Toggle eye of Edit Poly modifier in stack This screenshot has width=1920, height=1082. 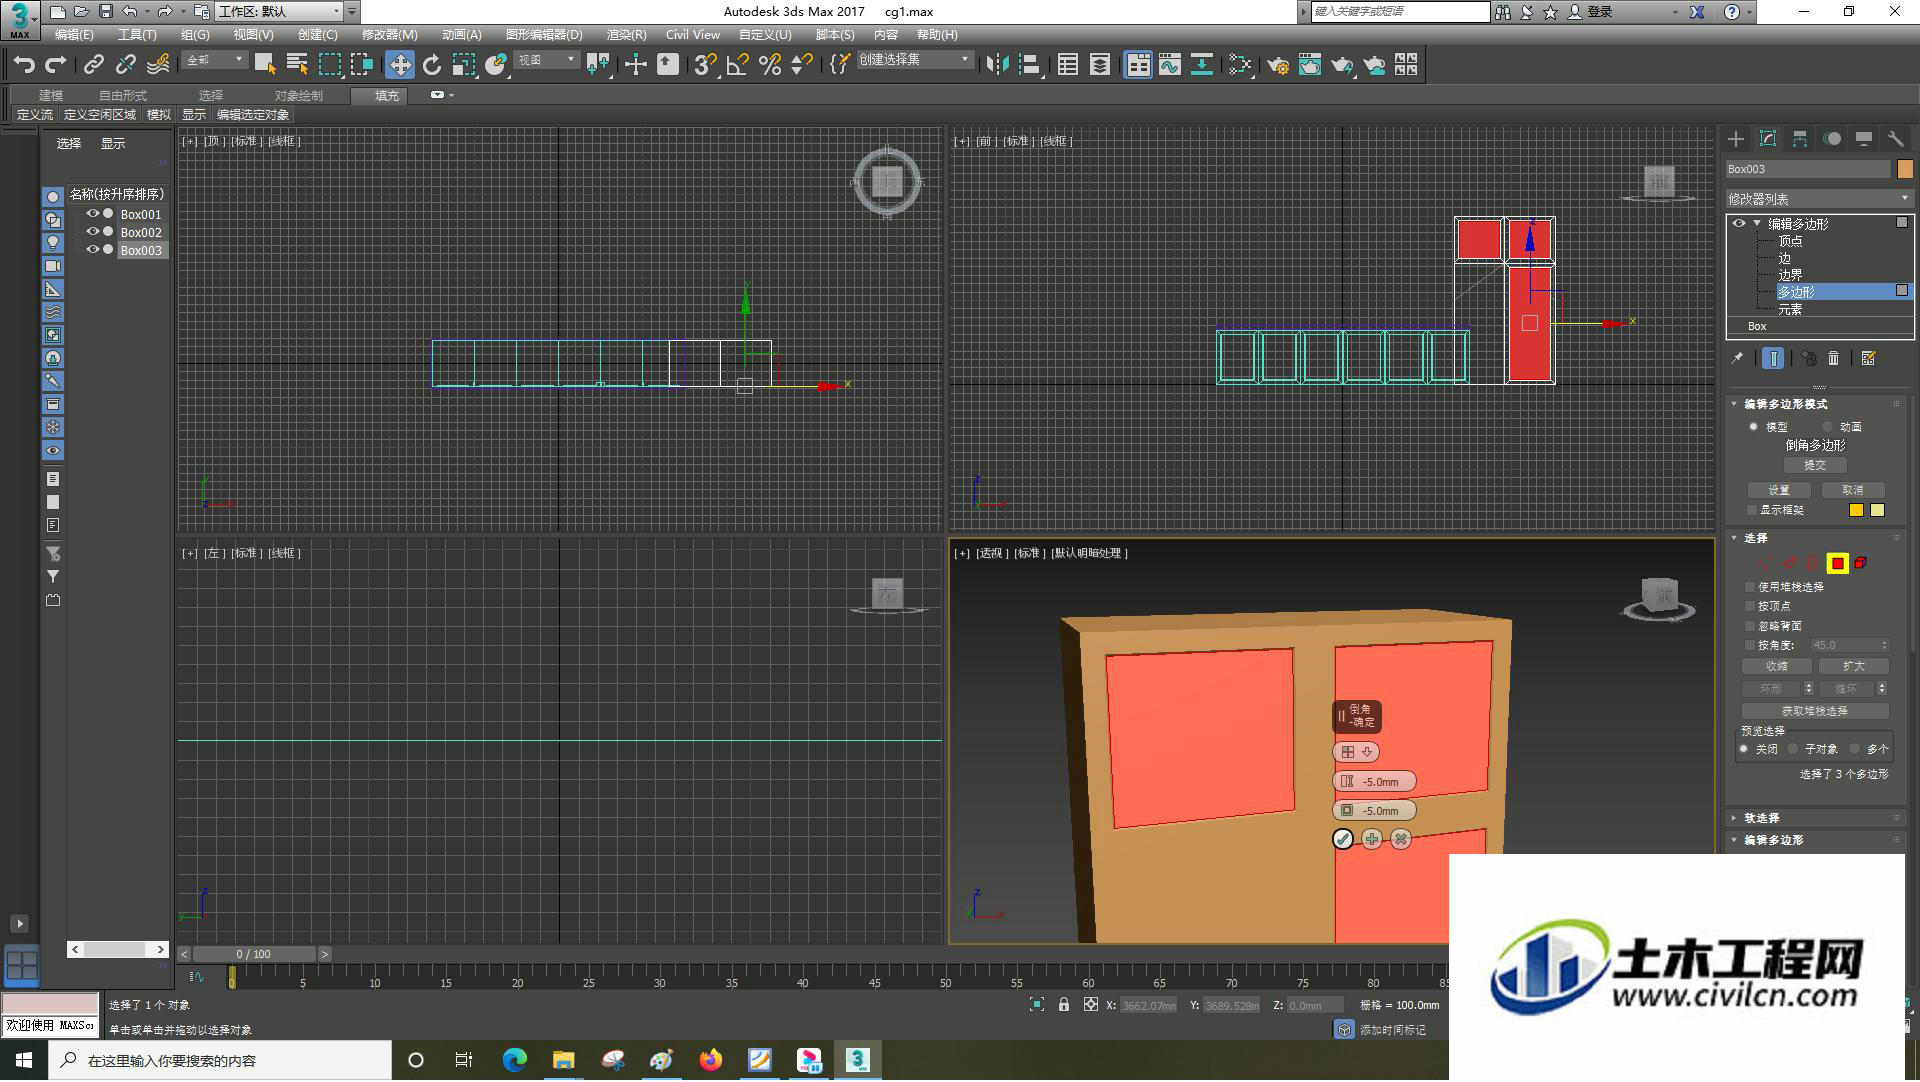pyautogui.click(x=1739, y=223)
